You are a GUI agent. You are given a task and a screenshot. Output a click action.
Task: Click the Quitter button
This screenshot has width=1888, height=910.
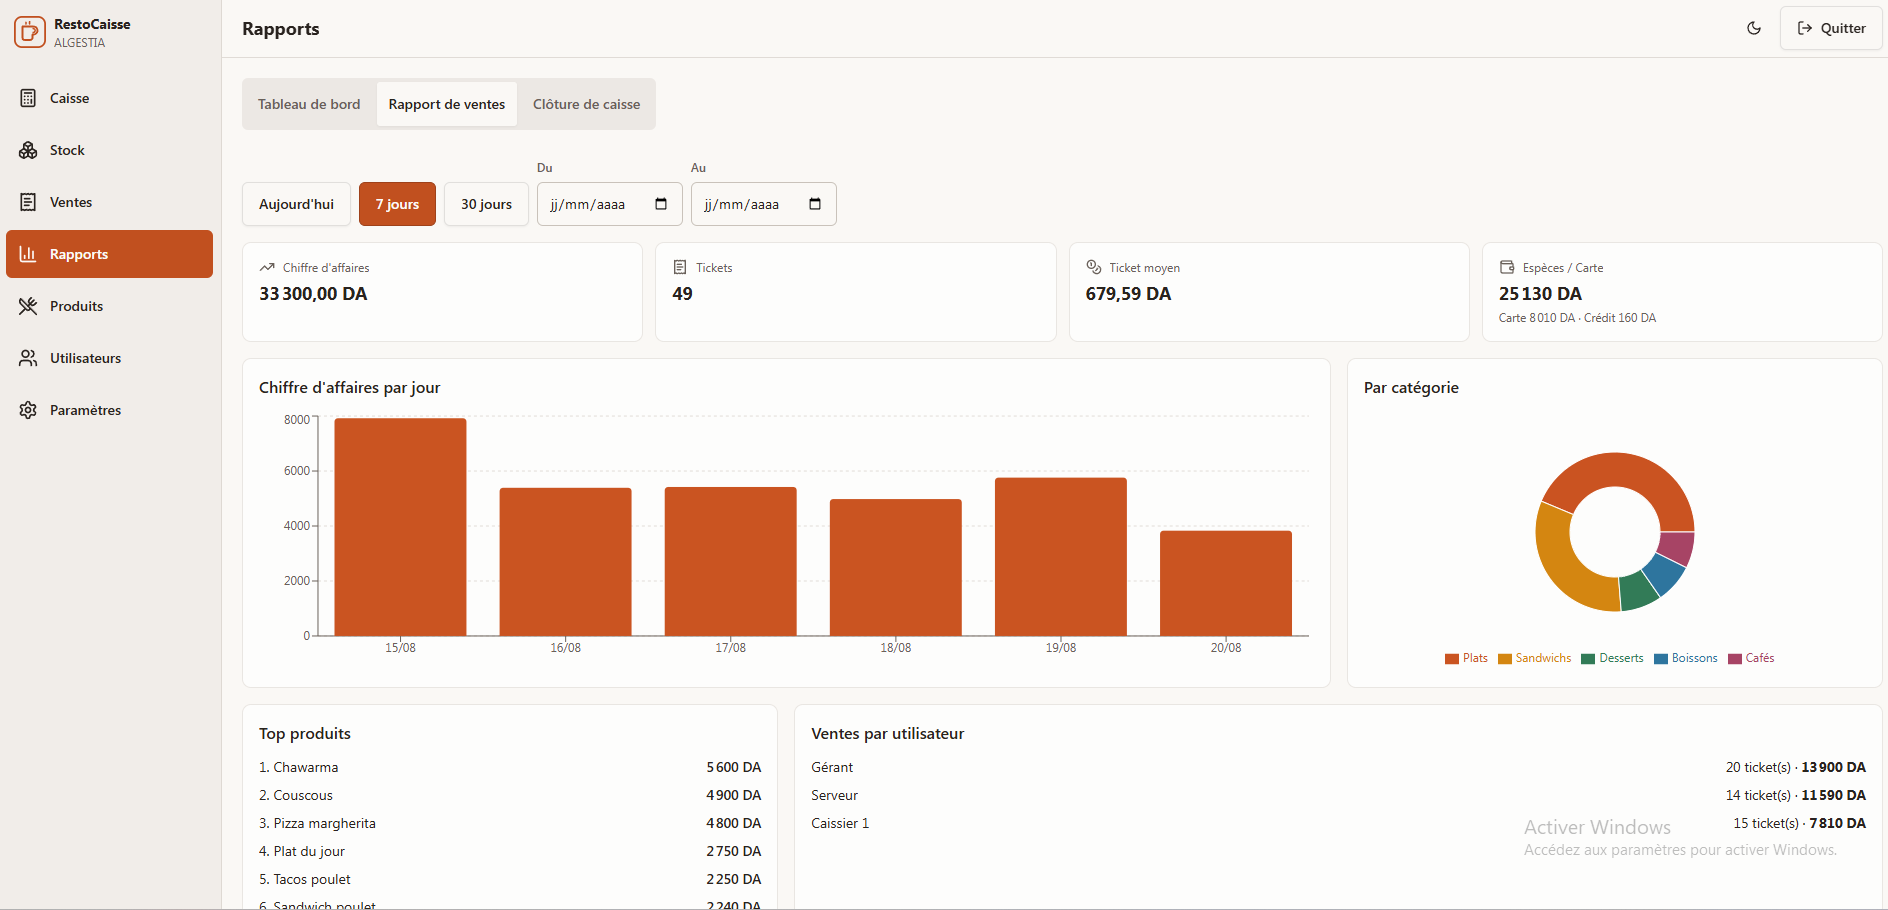[1831, 28]
